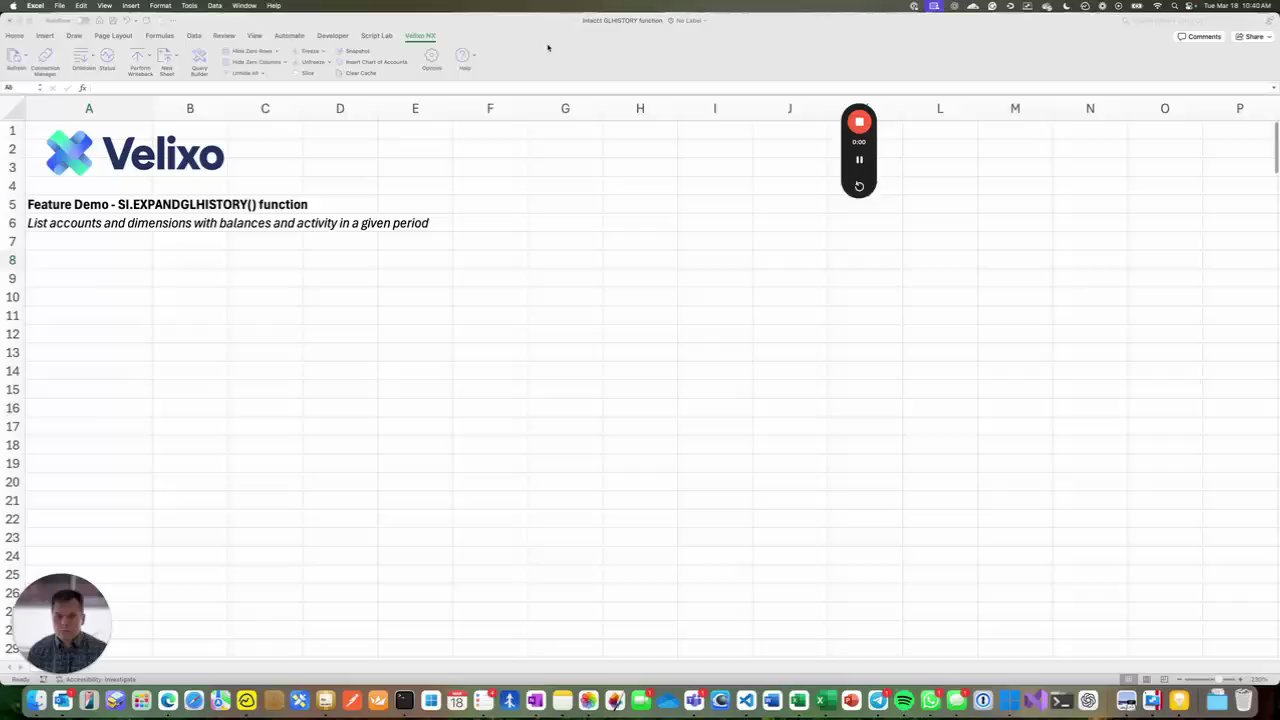Pause the screen recording

click(x=859, y=160)
